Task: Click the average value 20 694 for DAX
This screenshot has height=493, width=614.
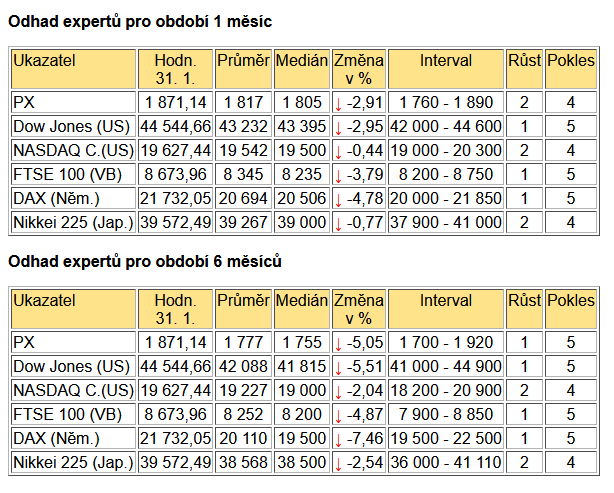Action: (x=243, y=199)
